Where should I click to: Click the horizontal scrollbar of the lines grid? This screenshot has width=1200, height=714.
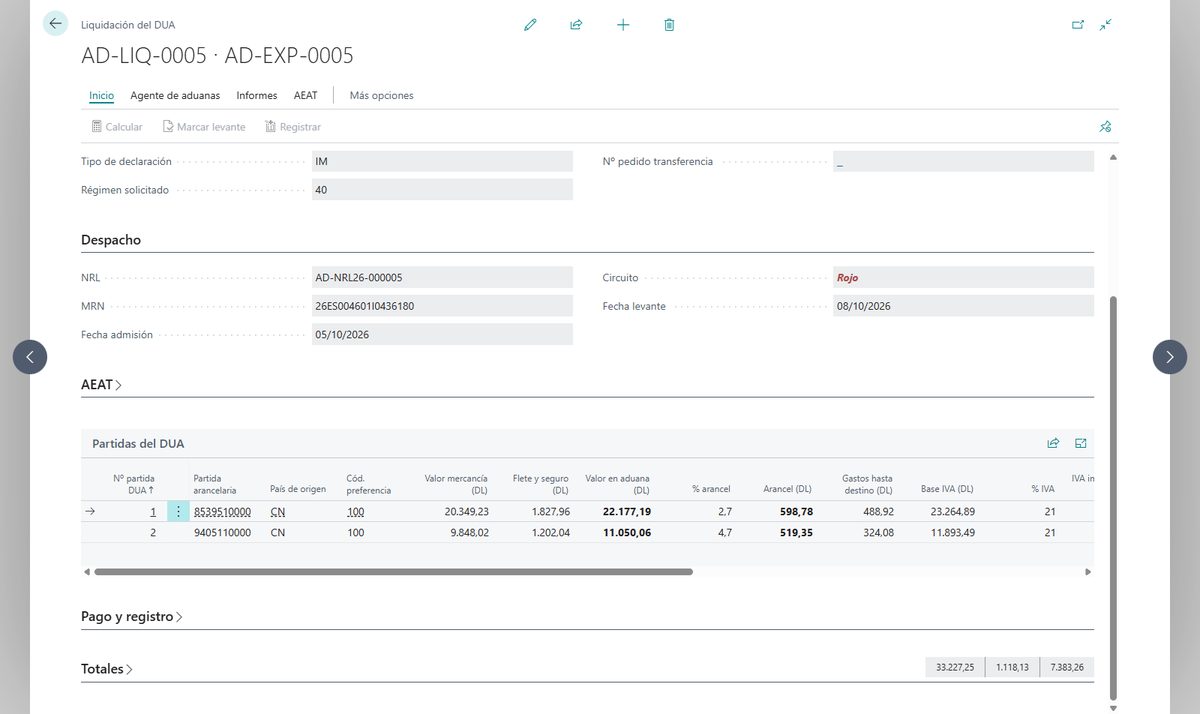click(393, 572)
